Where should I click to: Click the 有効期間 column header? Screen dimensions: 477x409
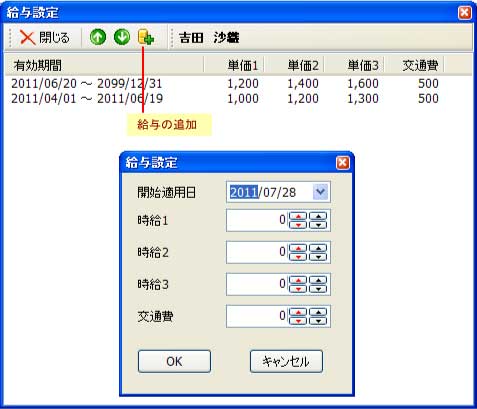point(104,65)
